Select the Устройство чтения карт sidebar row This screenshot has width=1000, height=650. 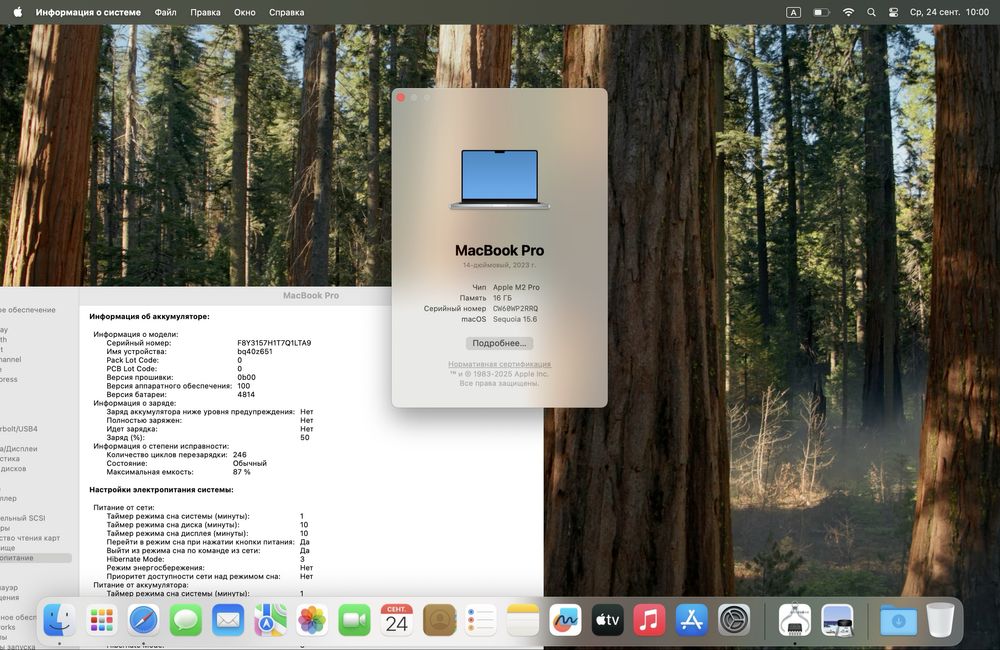36,538
